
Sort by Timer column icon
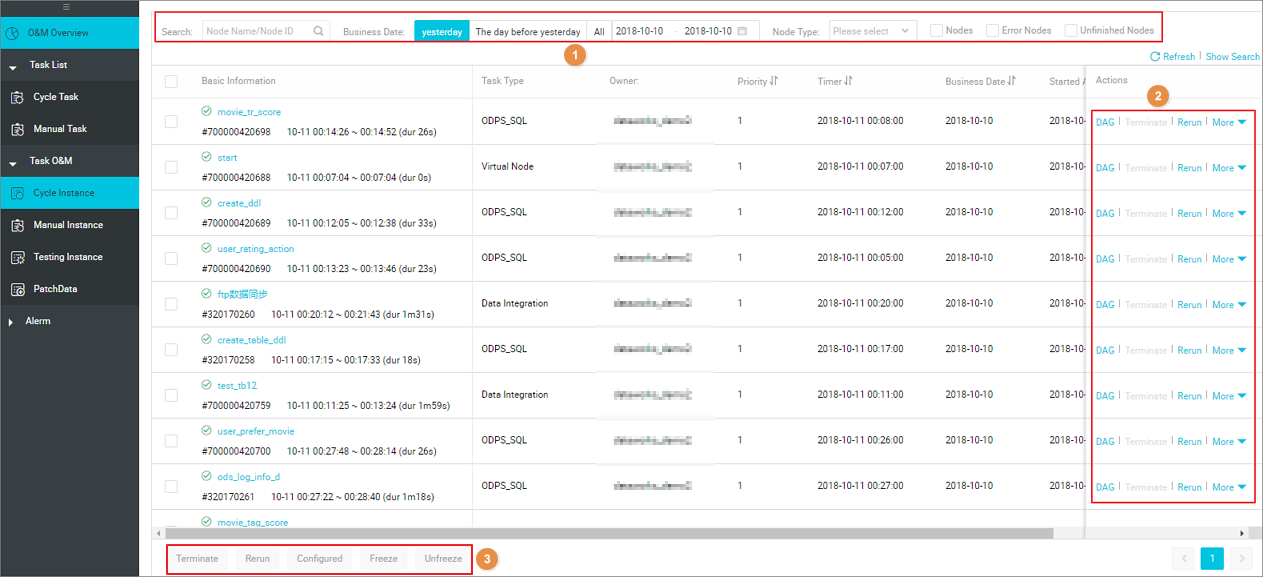pos(848,81)
